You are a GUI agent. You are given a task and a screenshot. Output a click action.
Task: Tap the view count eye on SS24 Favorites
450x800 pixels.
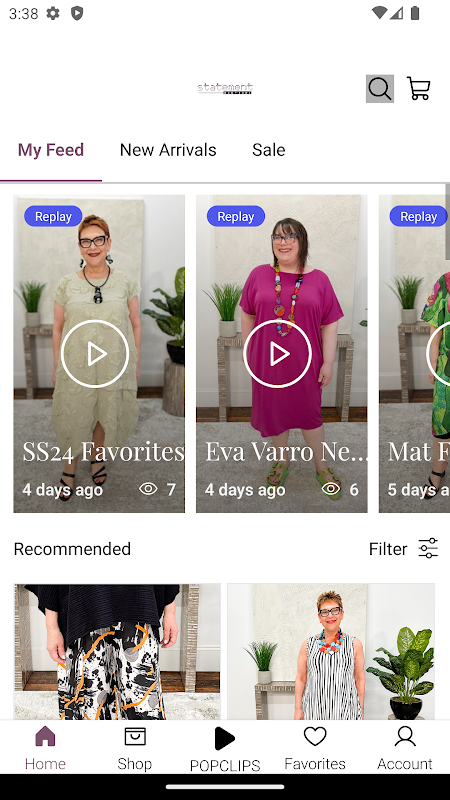coord(148,489)
